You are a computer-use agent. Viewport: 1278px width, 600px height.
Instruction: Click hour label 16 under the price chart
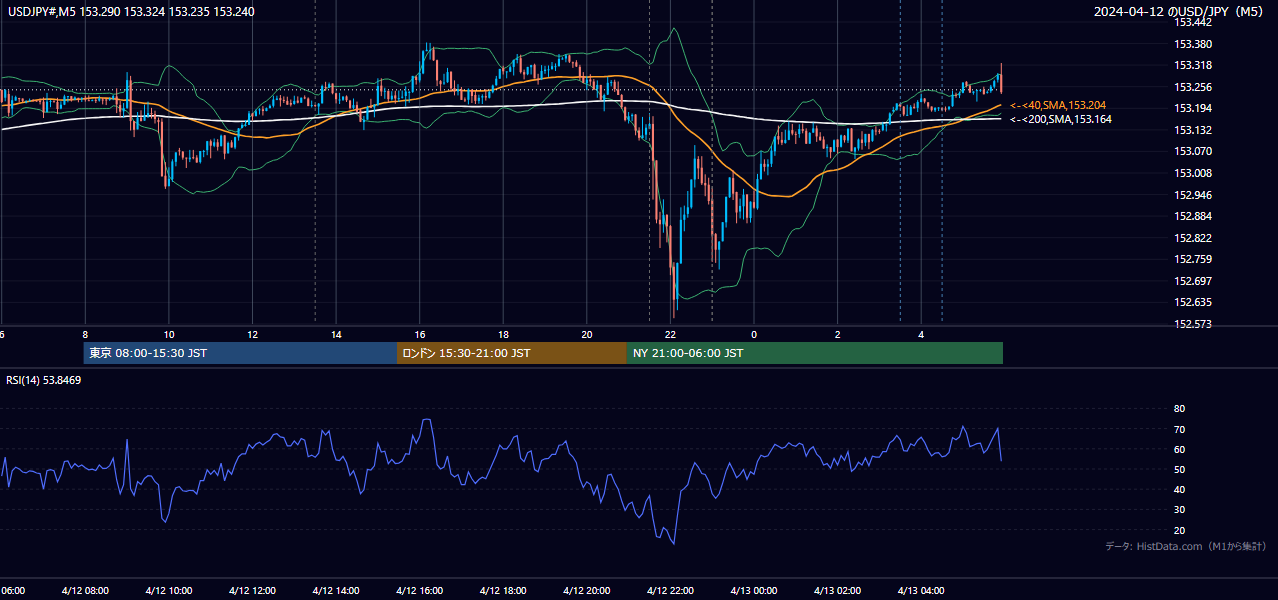coord(420,335)
